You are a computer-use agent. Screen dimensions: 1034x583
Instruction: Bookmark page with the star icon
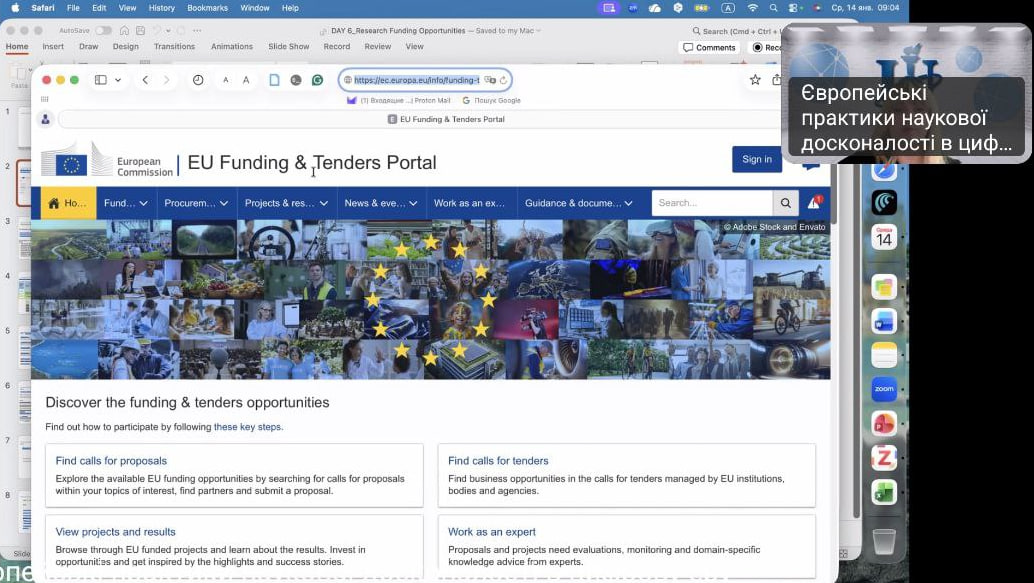755,80
